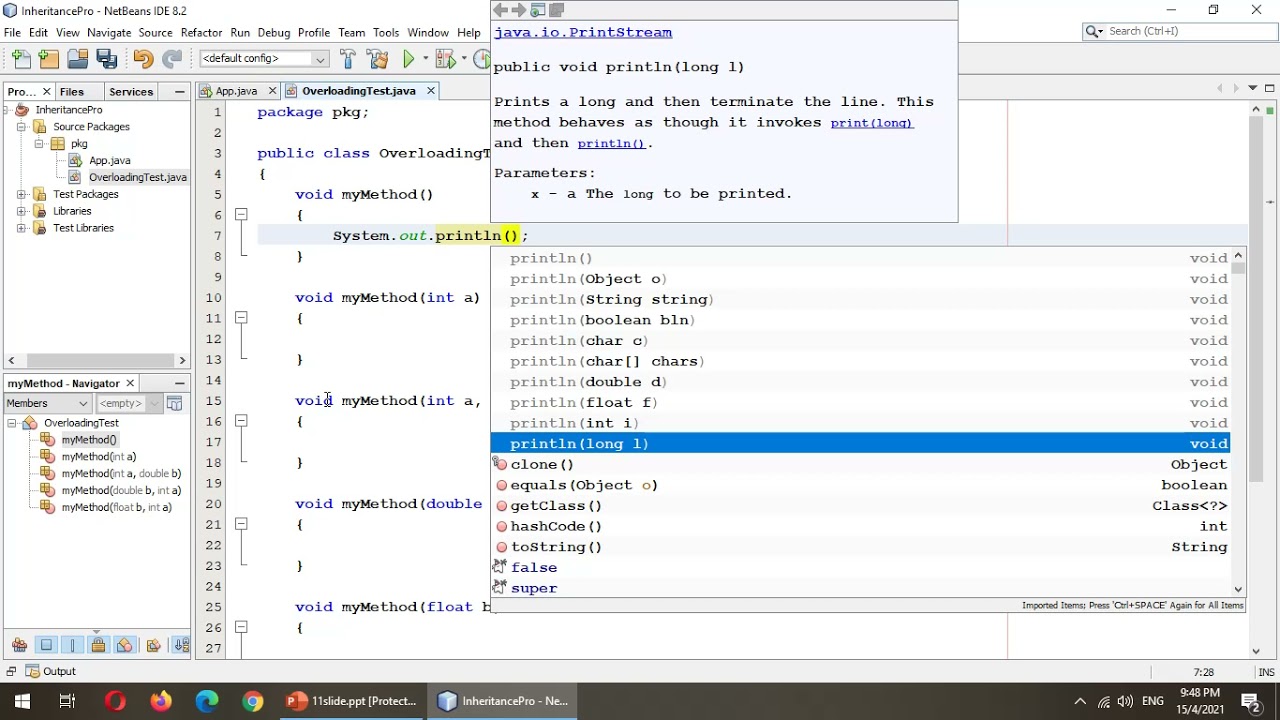Screen dimensions: 1280x720
Task: Select toString() completion item
Action: [860, 547]
